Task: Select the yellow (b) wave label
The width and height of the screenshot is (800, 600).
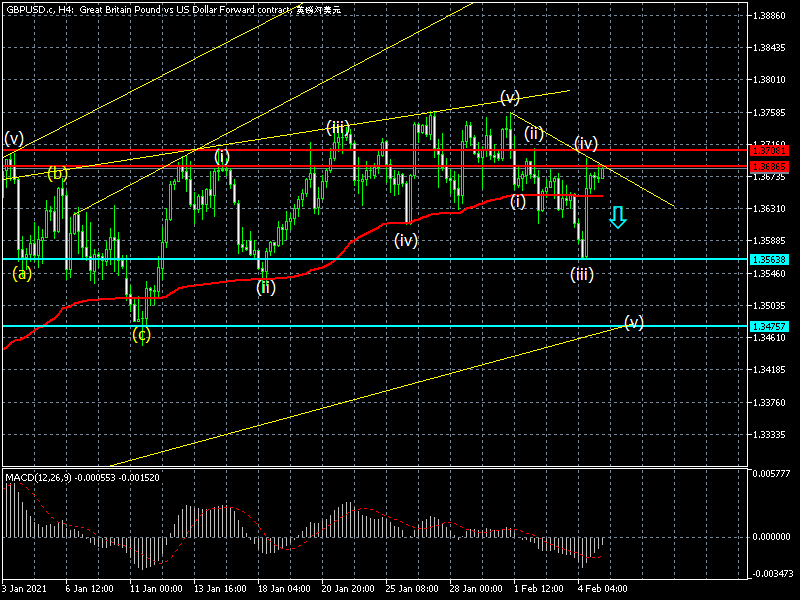Action: click(x=58, y=173)
